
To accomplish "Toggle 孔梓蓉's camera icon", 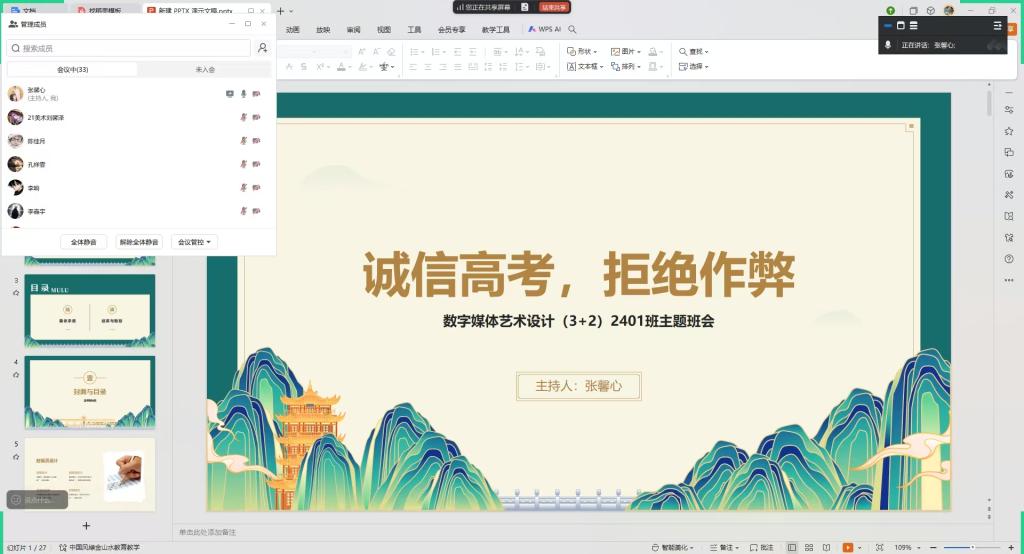I will [x=257, y=165].
